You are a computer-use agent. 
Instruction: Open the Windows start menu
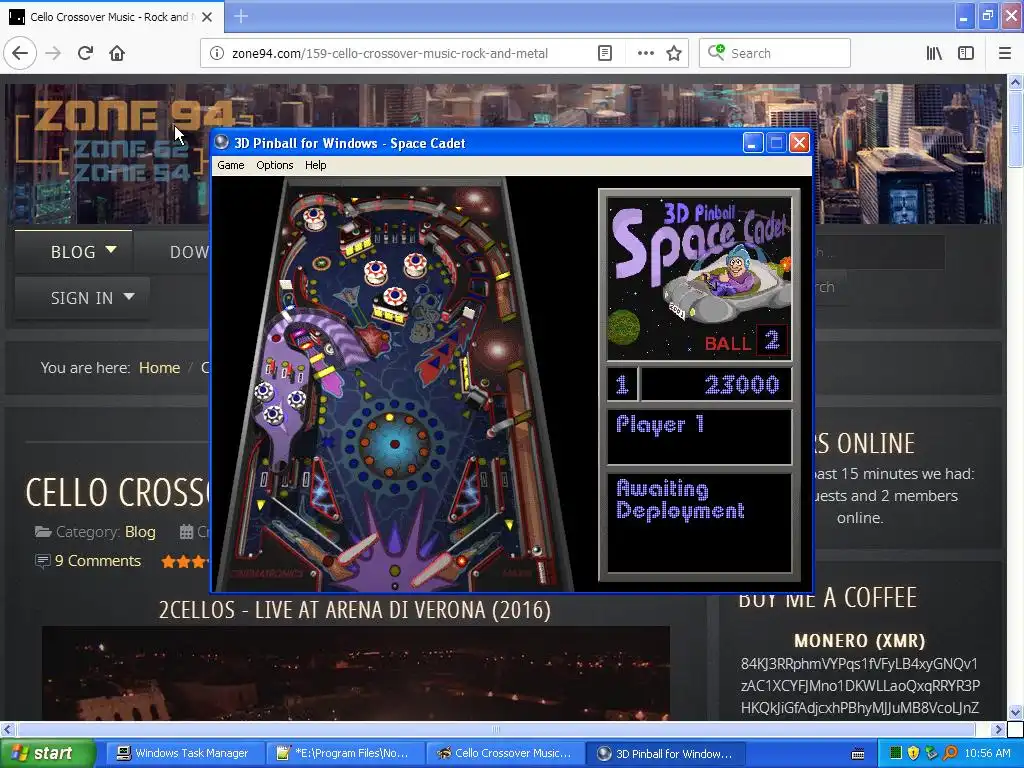point(46,753)
